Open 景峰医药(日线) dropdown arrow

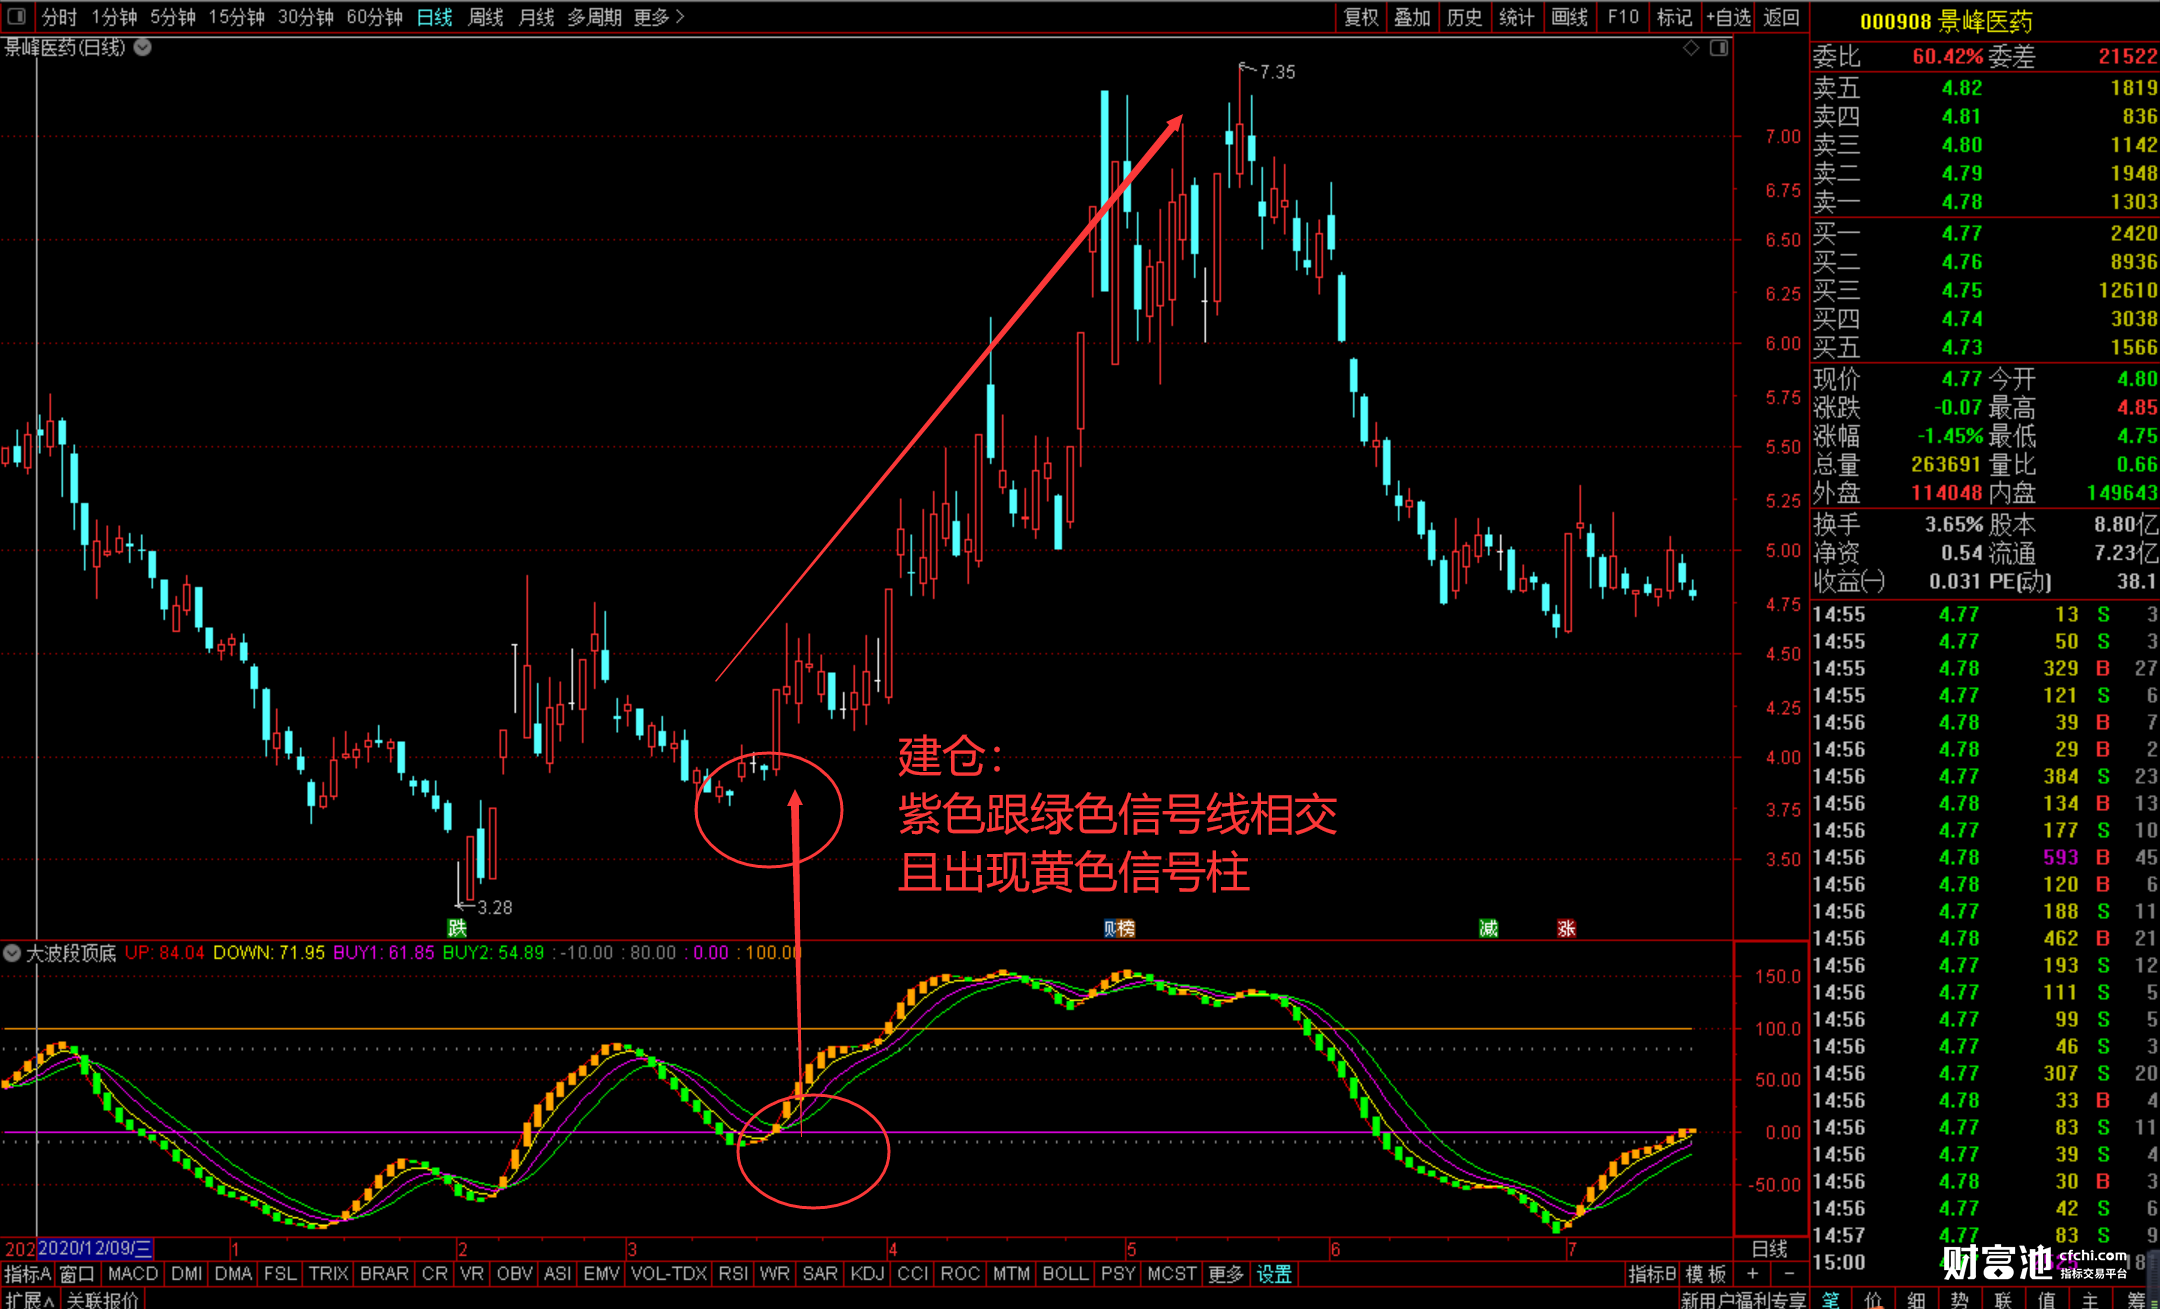[143, 47]
